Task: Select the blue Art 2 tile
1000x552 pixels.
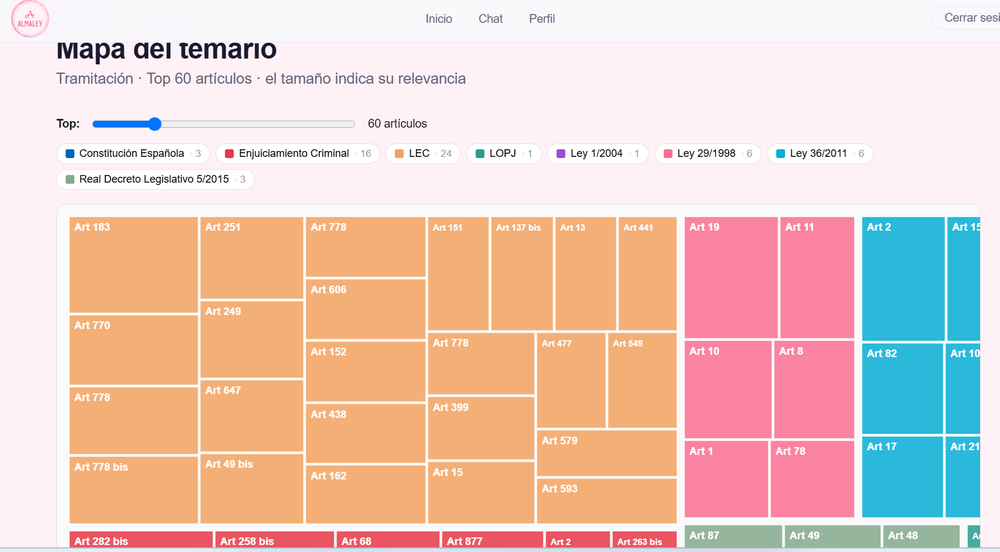Action: point(903,279)
